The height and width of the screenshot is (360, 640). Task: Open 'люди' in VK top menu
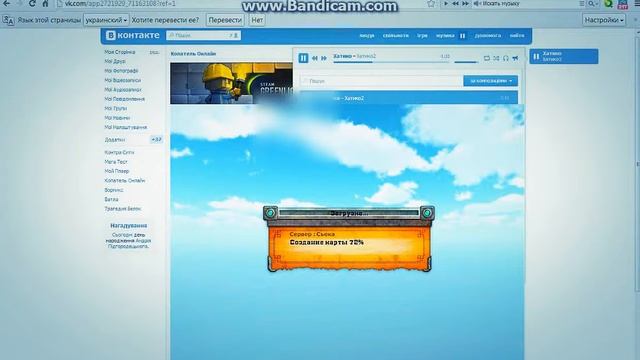pyautogui.click(x=367, y=36)
